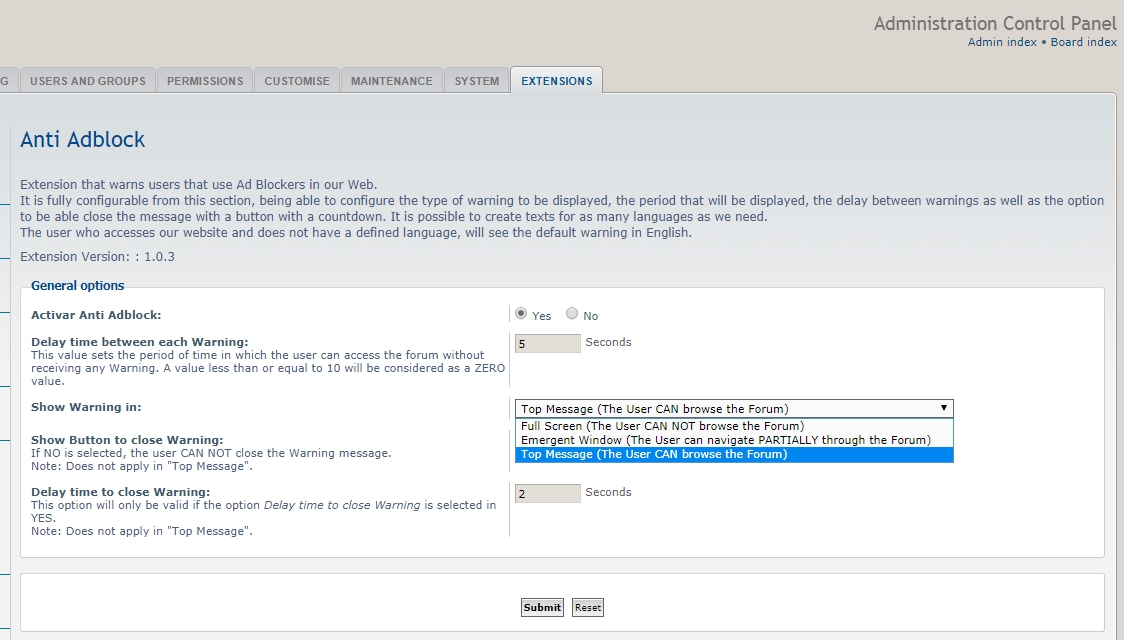Follow the Admin index link
The width and height of the screenshot is (1124, 640).
click(x=1002, y=42)
